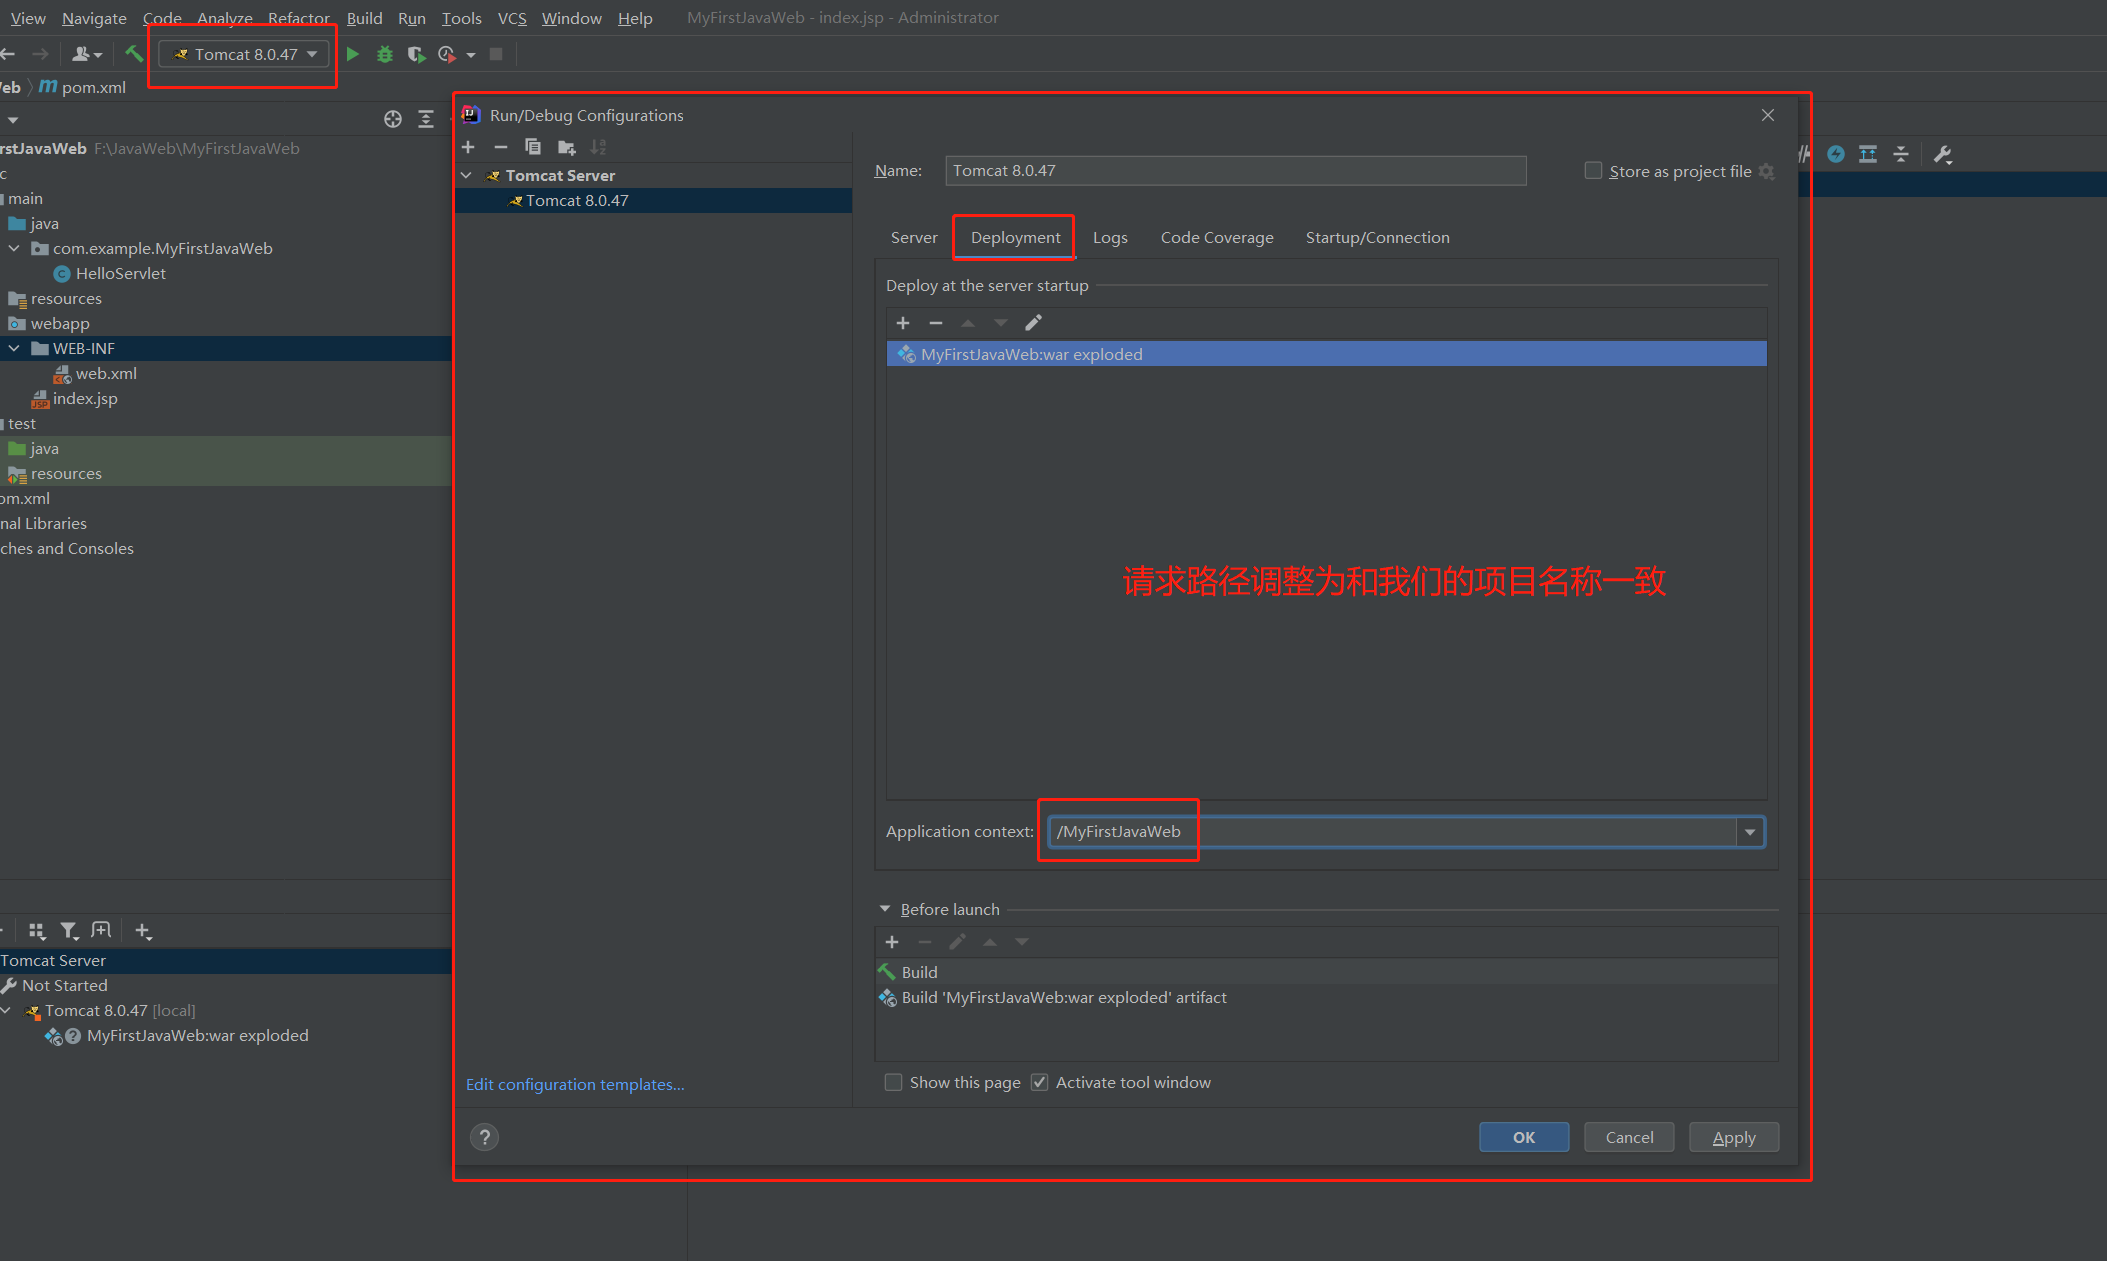Click sort configurations icon
The height and width of the screenshot is (1261, 2107).
pos(598,147)
